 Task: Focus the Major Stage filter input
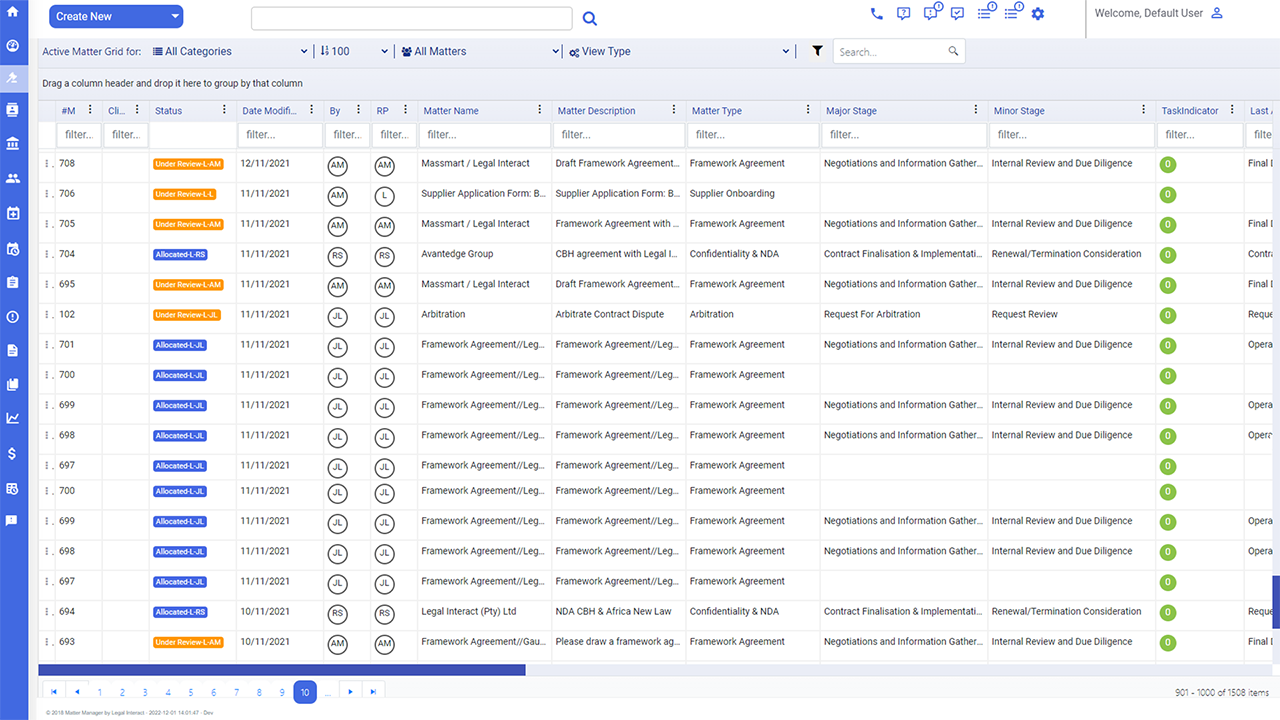905,135
